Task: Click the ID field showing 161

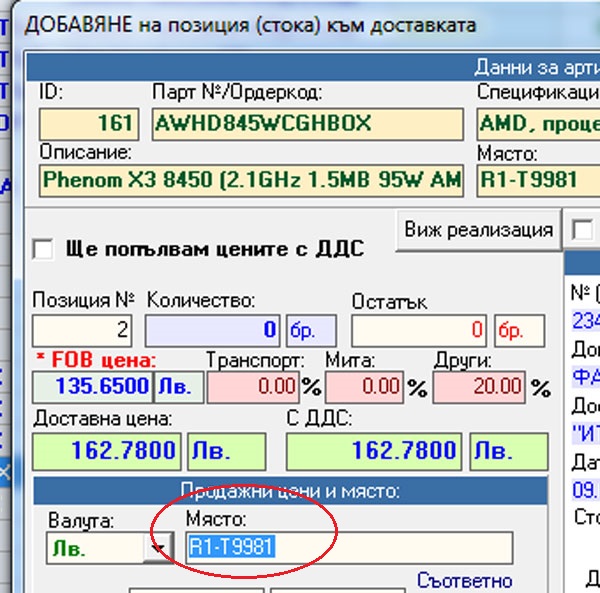Action: pyautogui.click(x=88, y=124)
